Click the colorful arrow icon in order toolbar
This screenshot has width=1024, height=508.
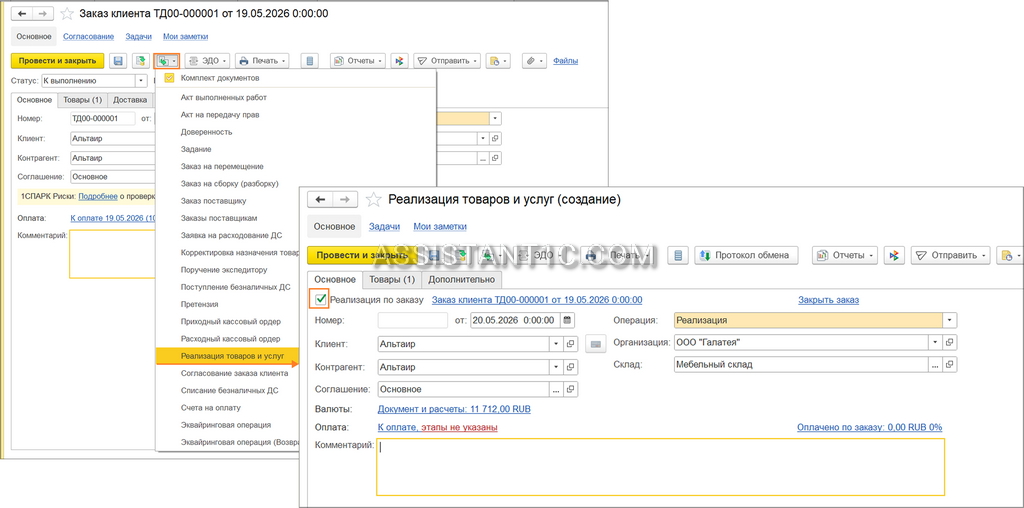point(400,61)
